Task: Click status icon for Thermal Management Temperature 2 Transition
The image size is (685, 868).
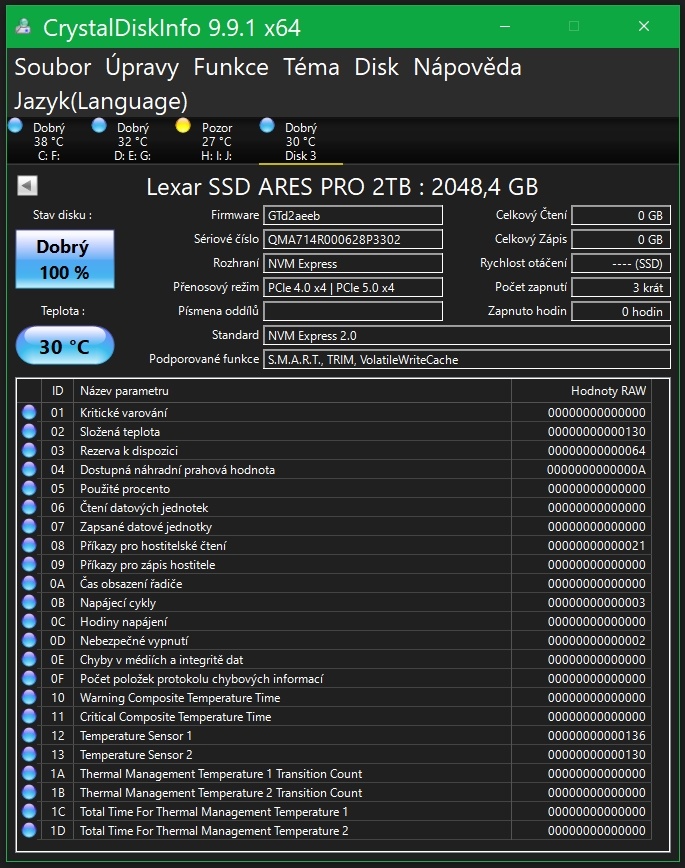Action: (29, 792)
